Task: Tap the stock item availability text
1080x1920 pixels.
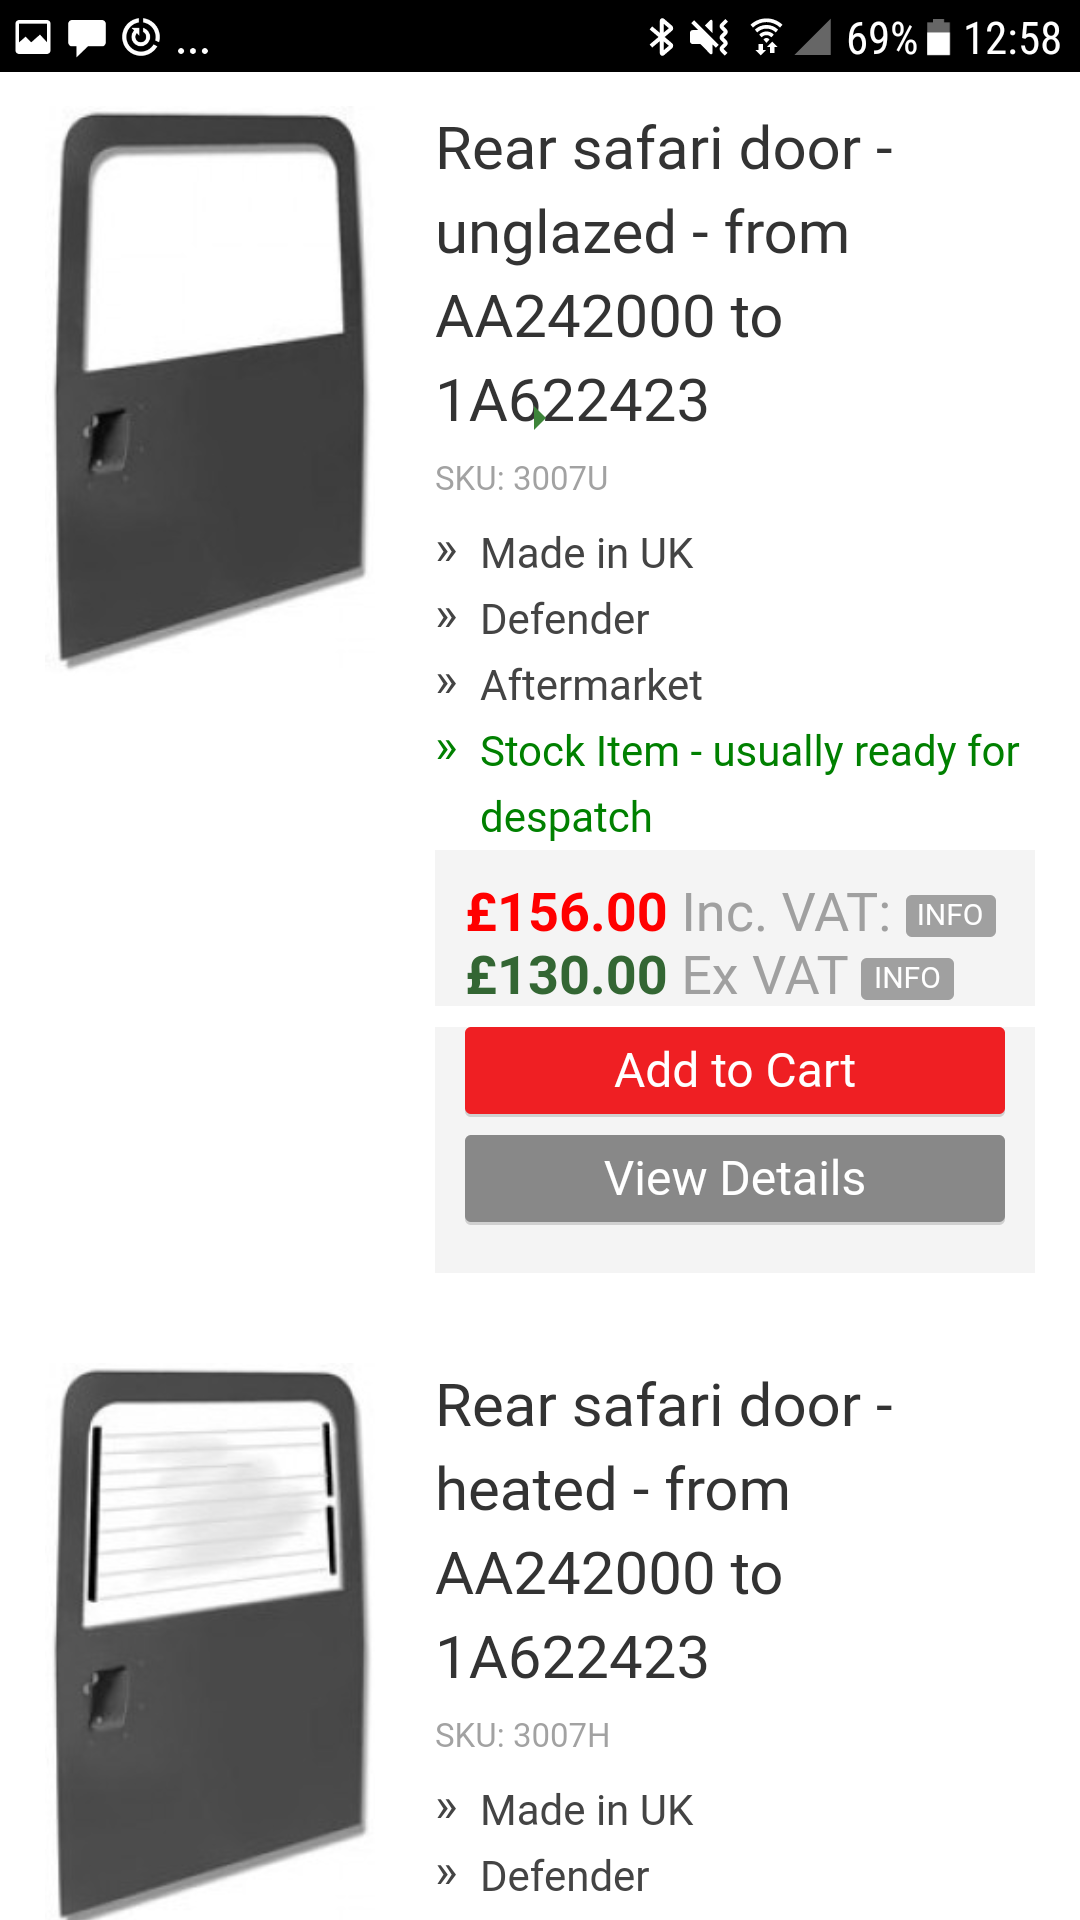Action: (749, 783)
